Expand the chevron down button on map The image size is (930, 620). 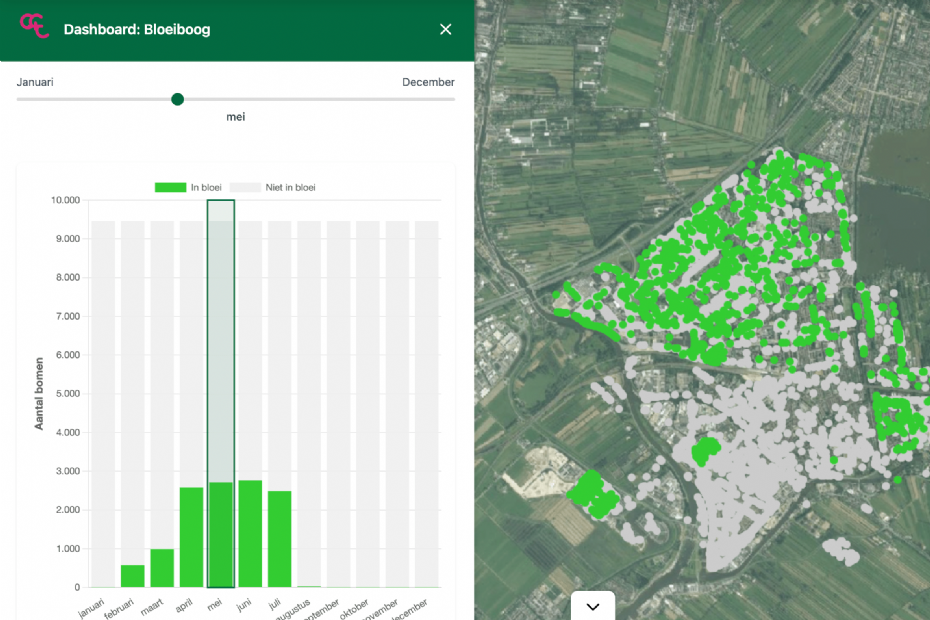pyautogui.click(x=592, y=606)
